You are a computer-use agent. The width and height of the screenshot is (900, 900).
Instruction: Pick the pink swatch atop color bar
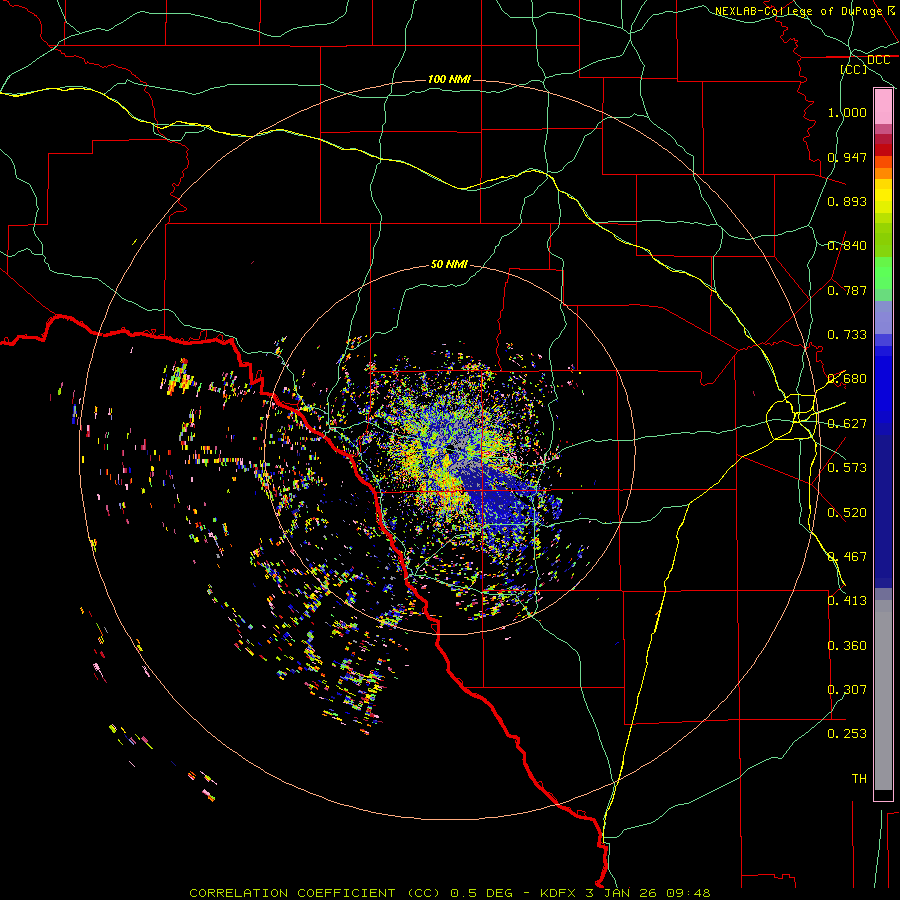[883, 107]
